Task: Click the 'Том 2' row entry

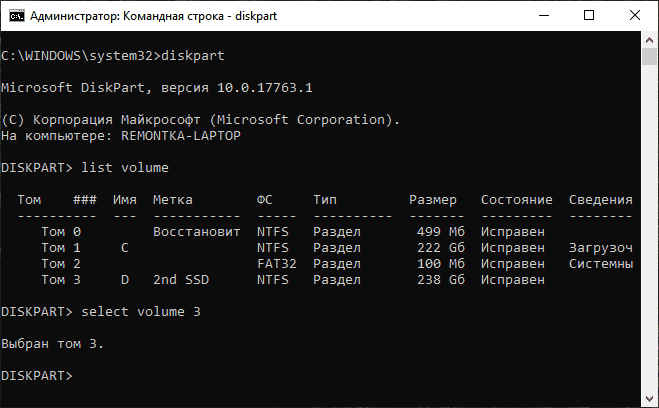Action: (61, 264)
